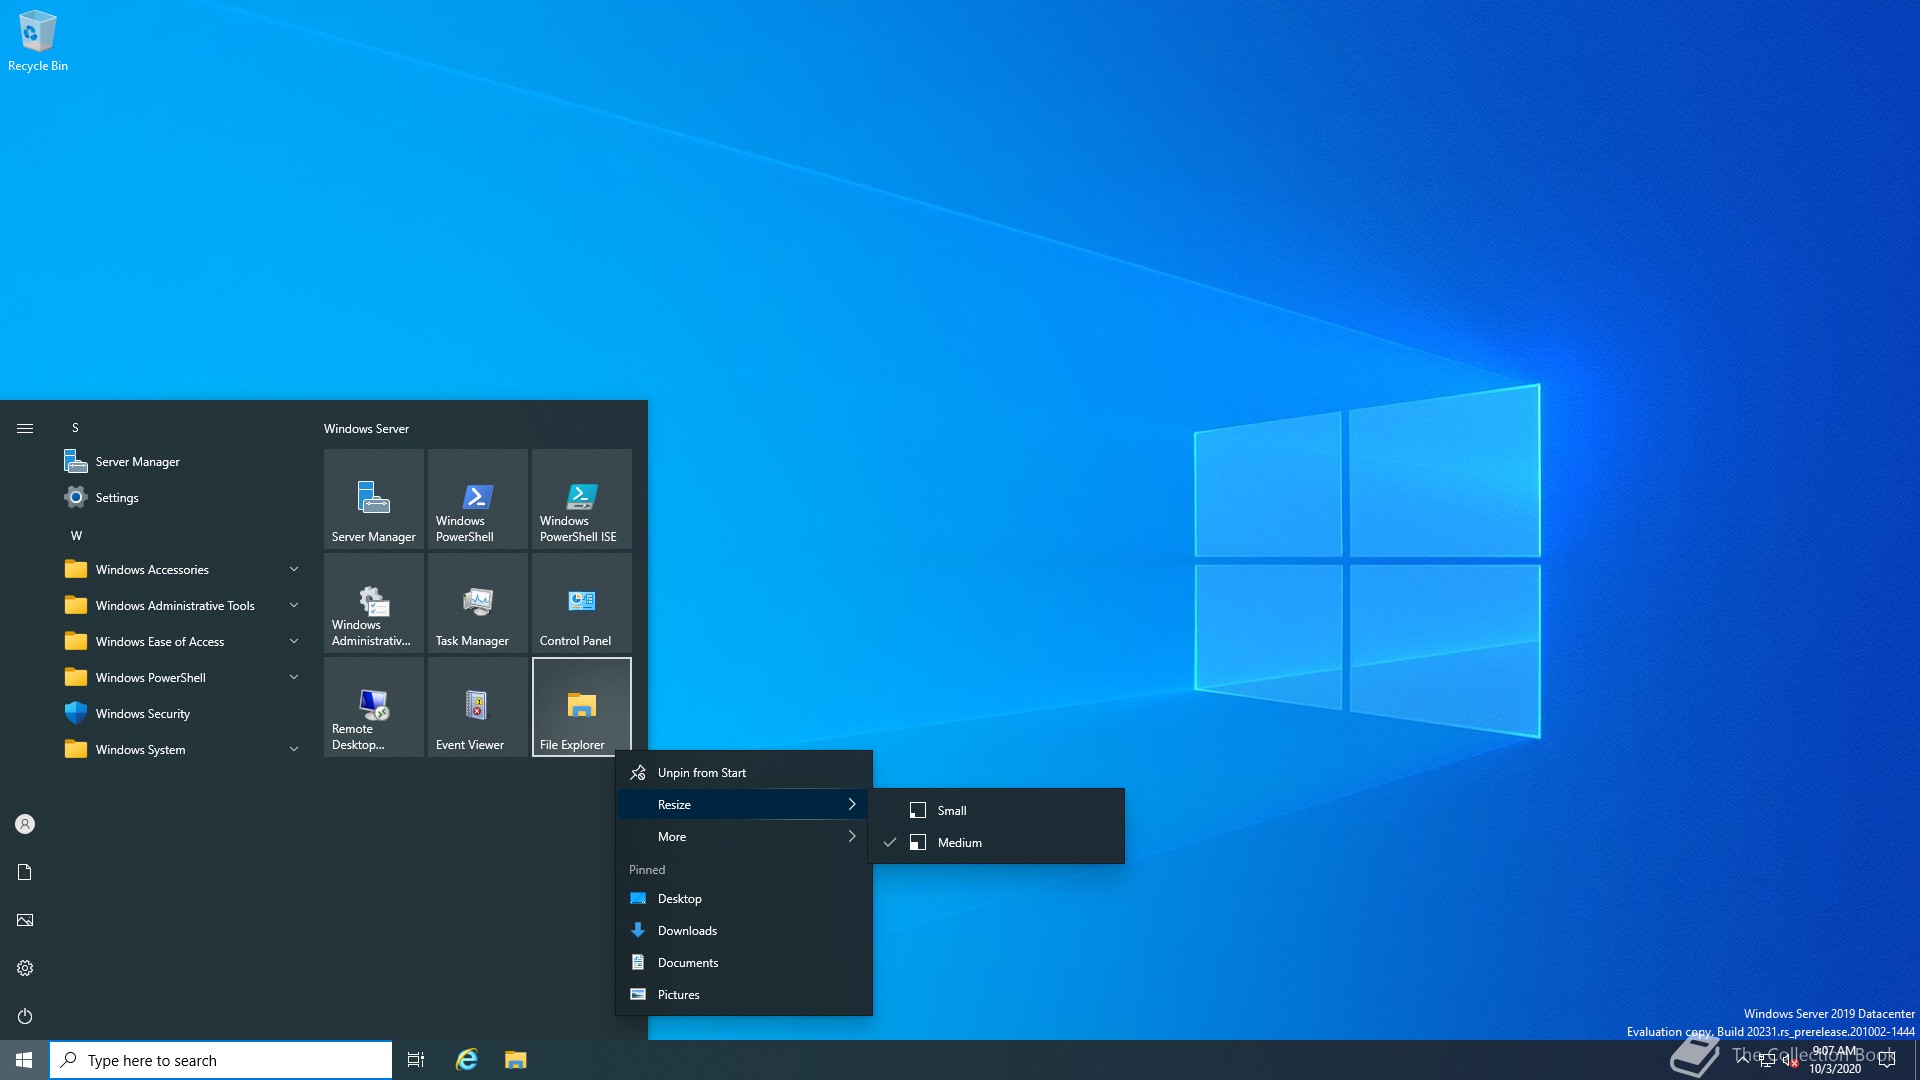Expand the Windows Administrative Tools folder

(182, 605)
